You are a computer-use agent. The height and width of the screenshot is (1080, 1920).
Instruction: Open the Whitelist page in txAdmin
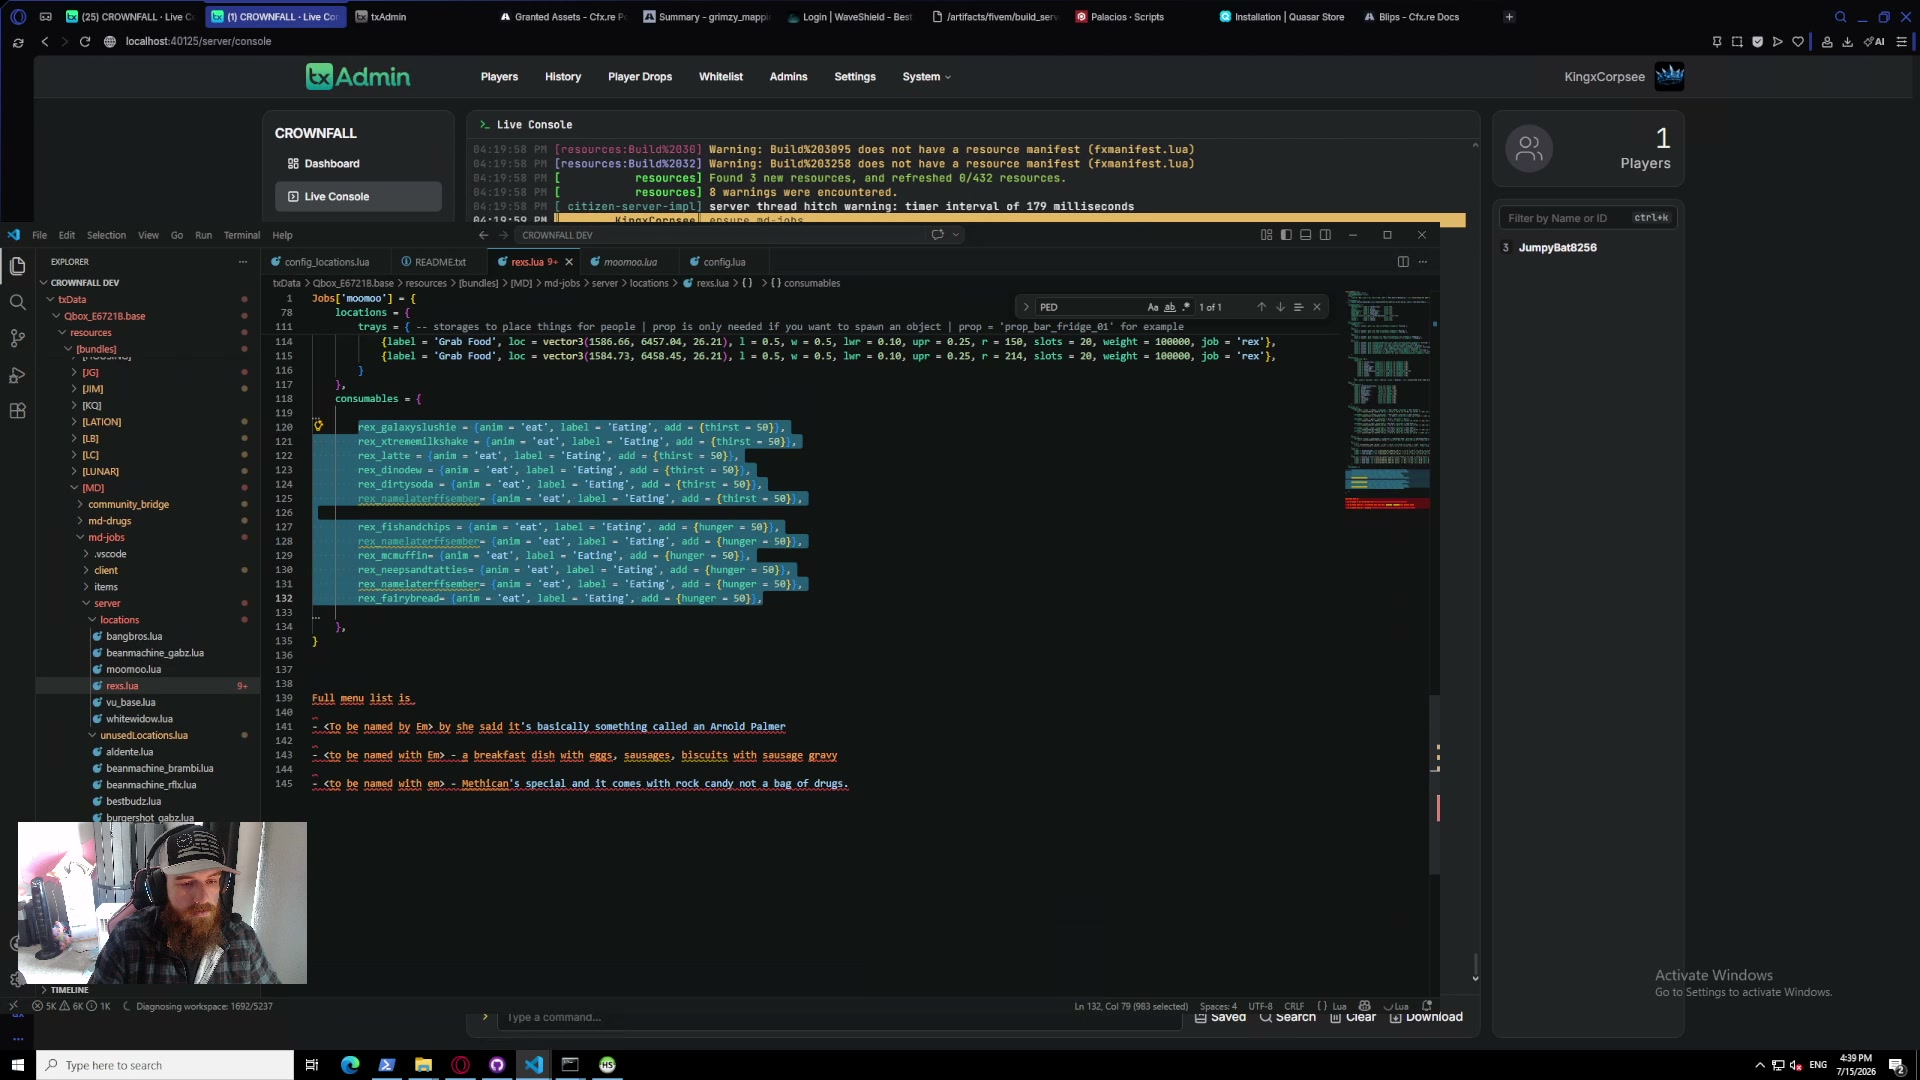pos(721,77)
